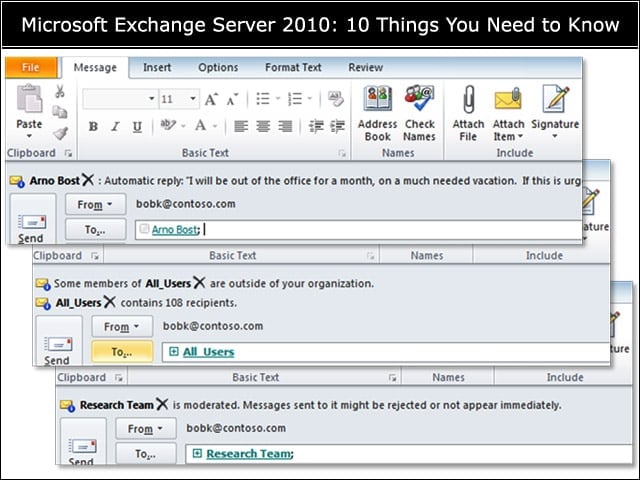This screenshot has width=640, height=480.
Task: Click the Cut scissors icon
Action: click(x=60, y=91)
